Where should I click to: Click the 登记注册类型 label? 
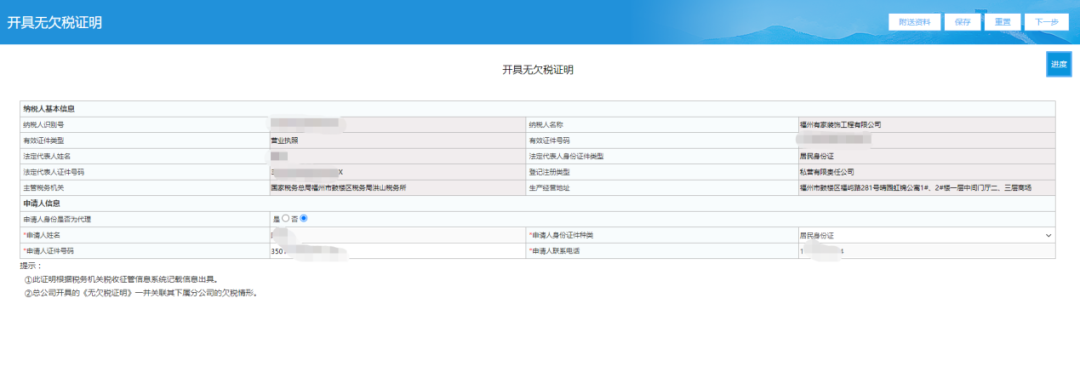point(550,172)
